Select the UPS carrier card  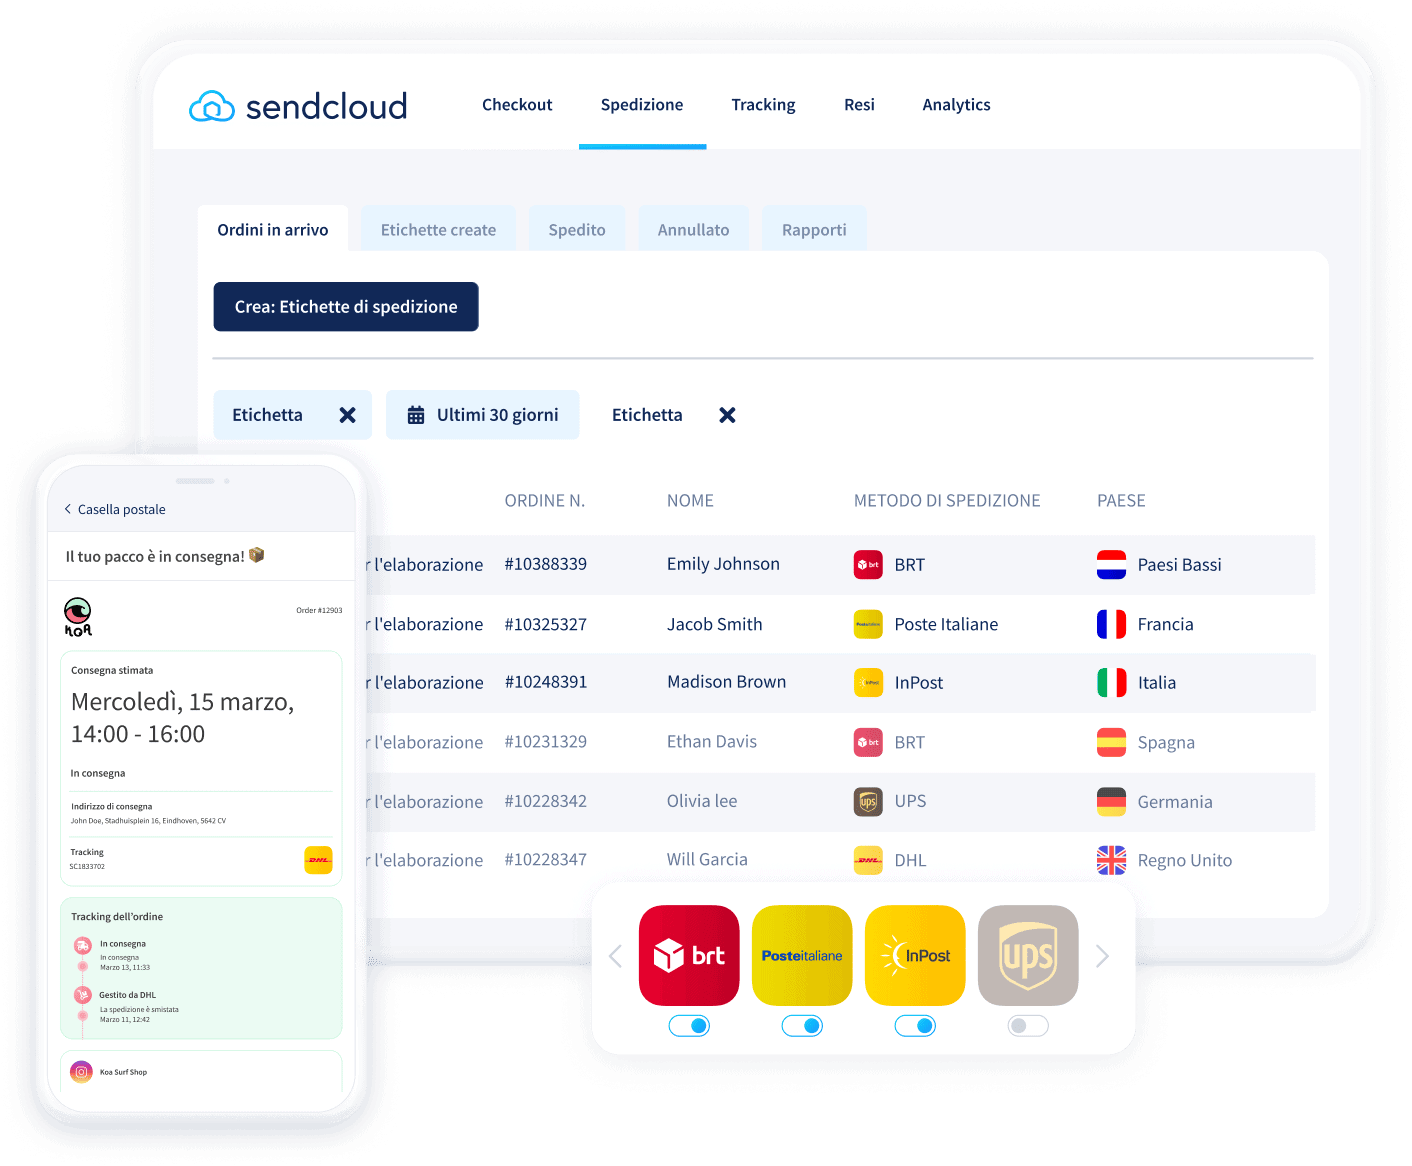pos(1028,955)
